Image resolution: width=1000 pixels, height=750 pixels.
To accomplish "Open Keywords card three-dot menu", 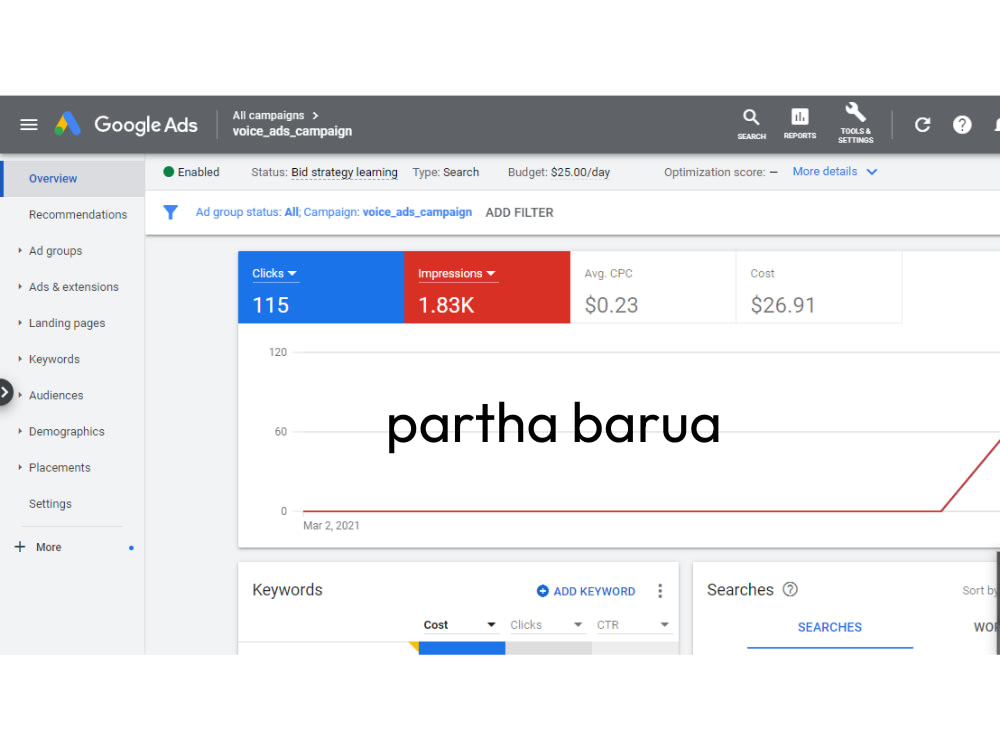I will [x=660, y=591].
